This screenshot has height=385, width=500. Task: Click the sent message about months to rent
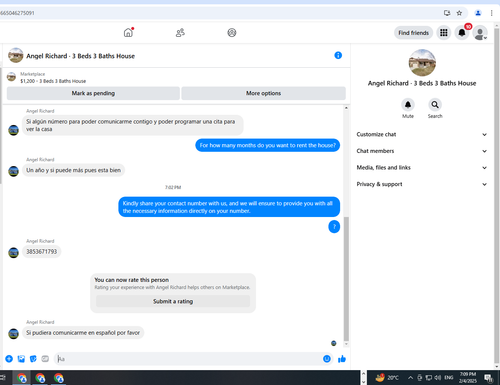[x=268, y=145]
